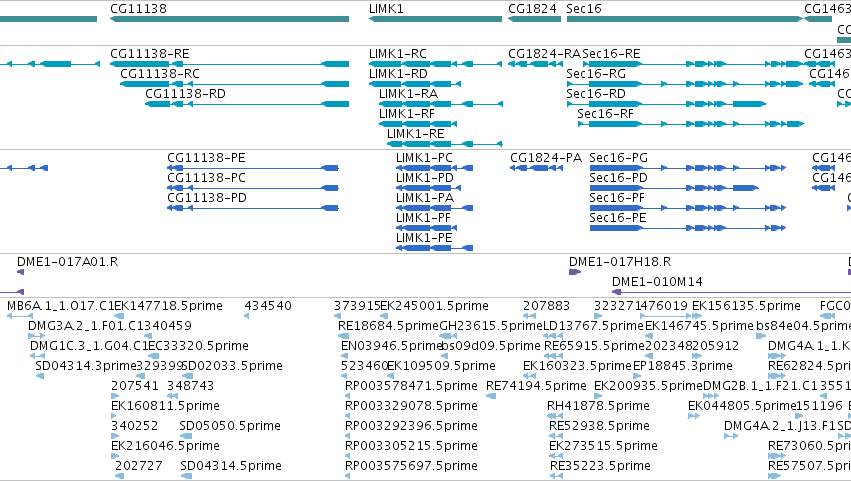Select the Sec16-PE protein feature
Viewport: 851px width, 481px height.
(688, 229)
